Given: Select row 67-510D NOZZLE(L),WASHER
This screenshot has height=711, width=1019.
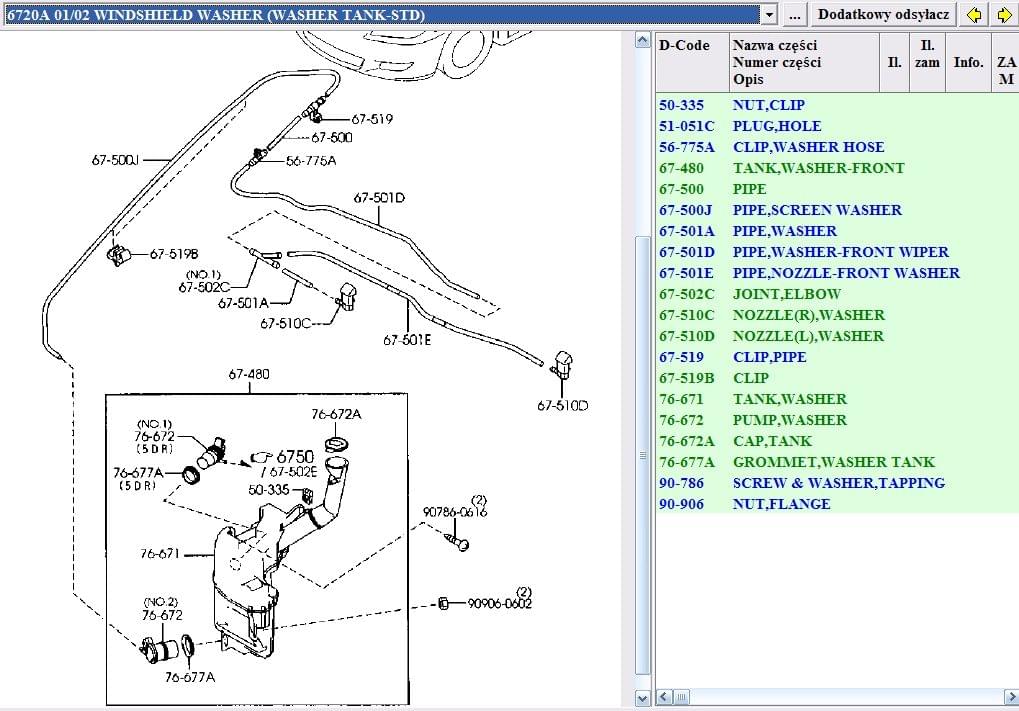Looking at the screenshot, I should (x=837, y=336).
